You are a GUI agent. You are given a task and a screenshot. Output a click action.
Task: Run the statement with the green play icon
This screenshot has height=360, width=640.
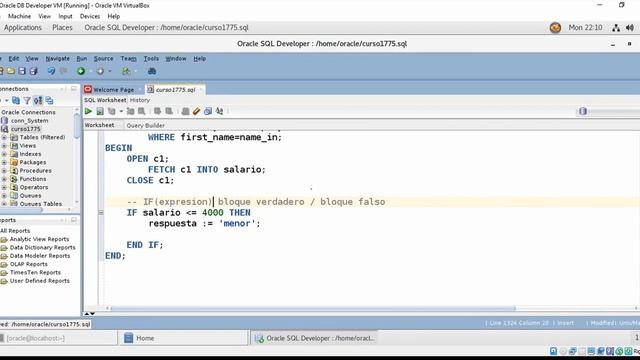(x=88, y=111)
